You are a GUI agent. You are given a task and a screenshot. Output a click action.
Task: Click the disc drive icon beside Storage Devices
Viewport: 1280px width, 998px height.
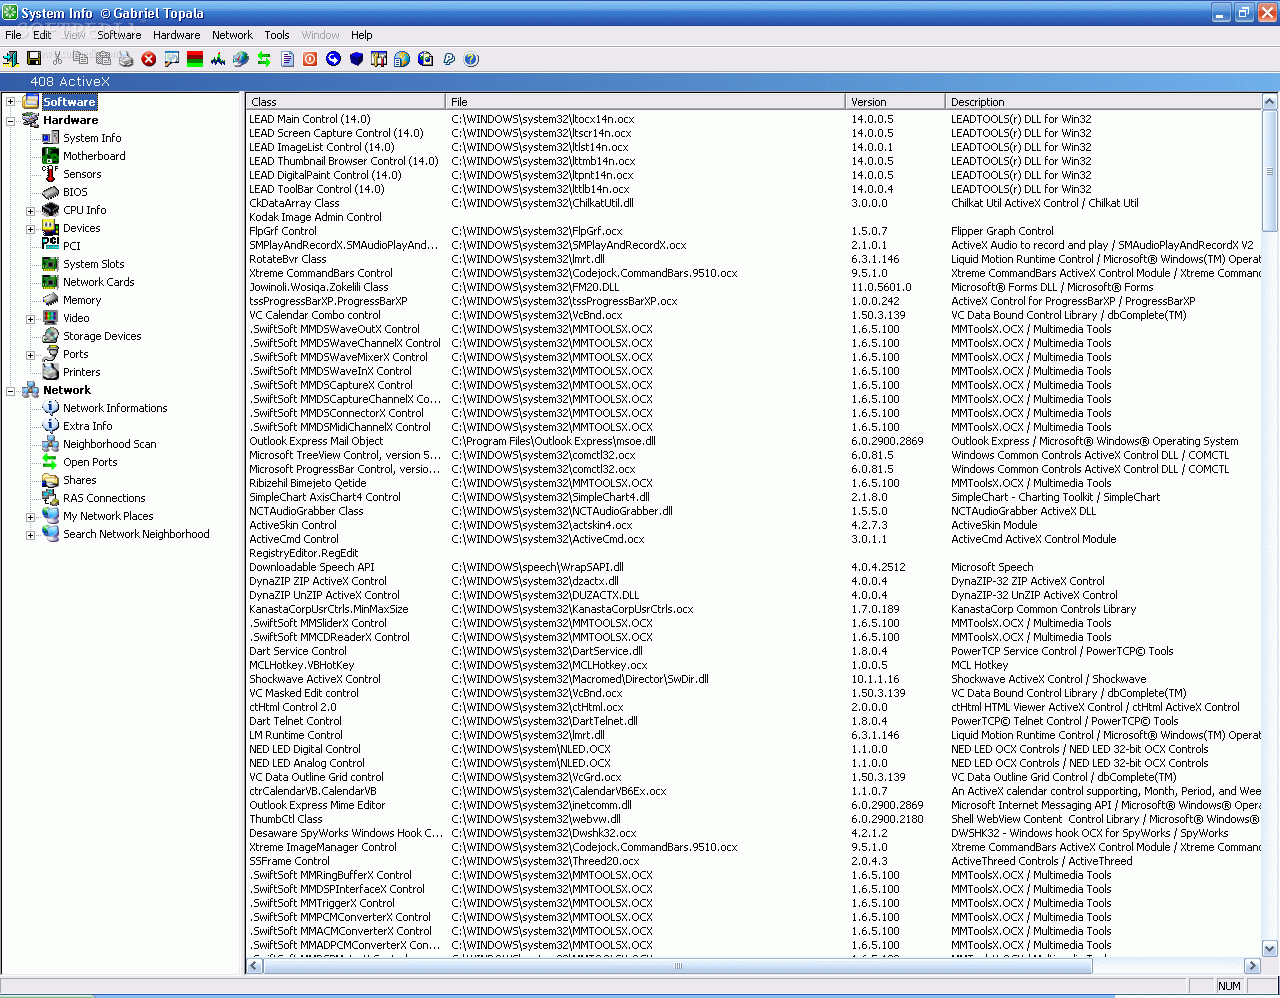click(50, 336)
